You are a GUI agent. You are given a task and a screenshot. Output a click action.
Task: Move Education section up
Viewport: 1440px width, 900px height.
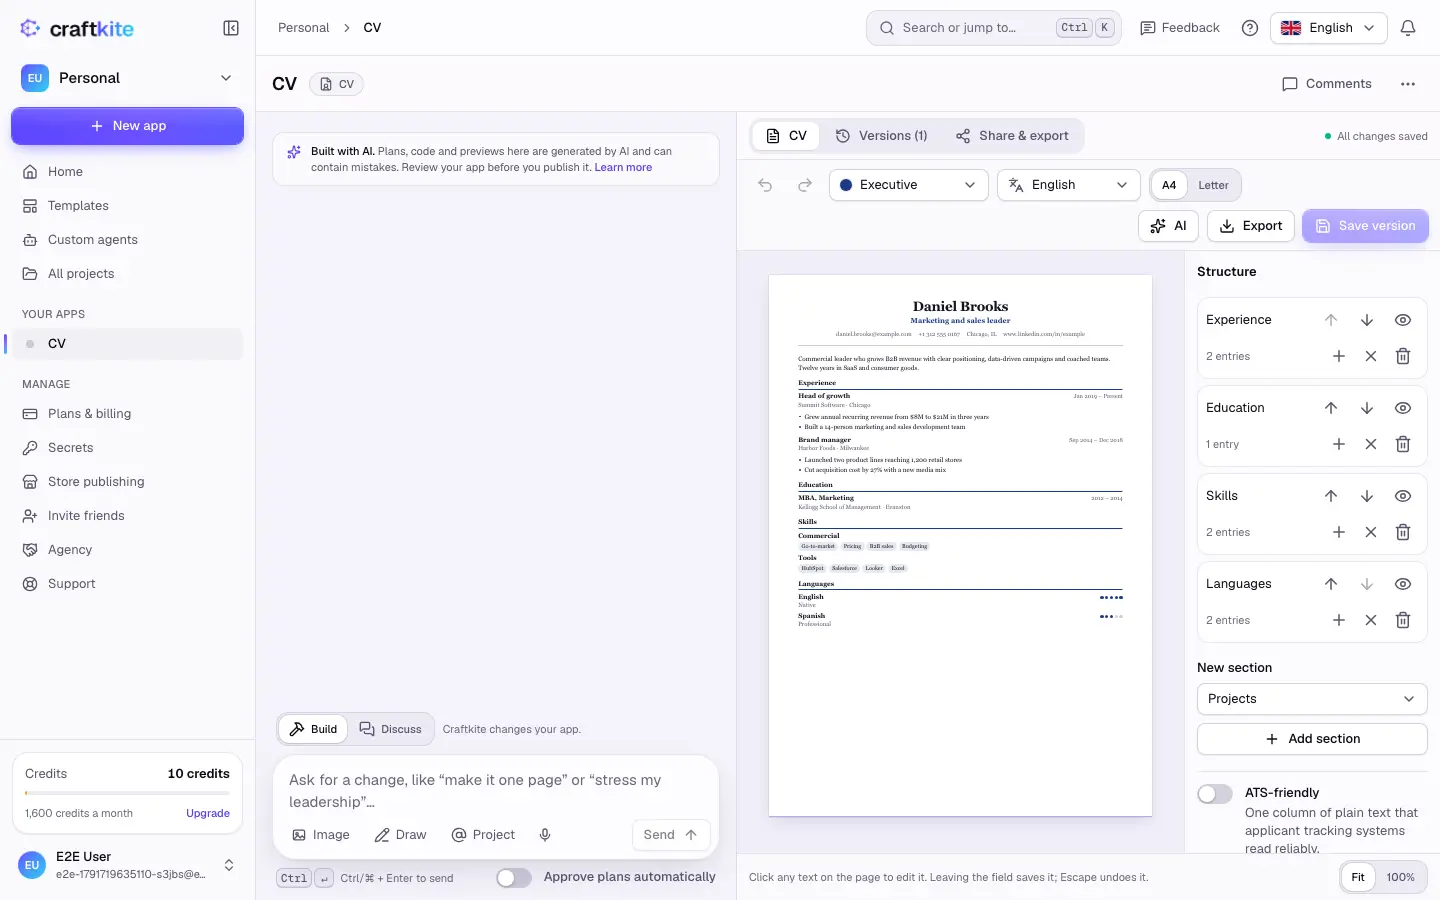coord(1331,408)
